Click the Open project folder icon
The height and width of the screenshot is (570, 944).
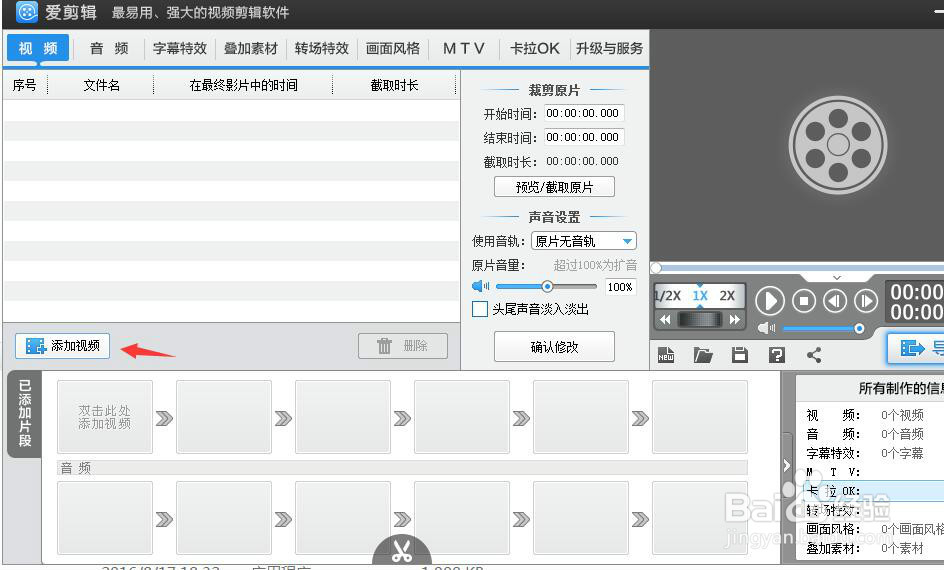(x=703, y=355)
